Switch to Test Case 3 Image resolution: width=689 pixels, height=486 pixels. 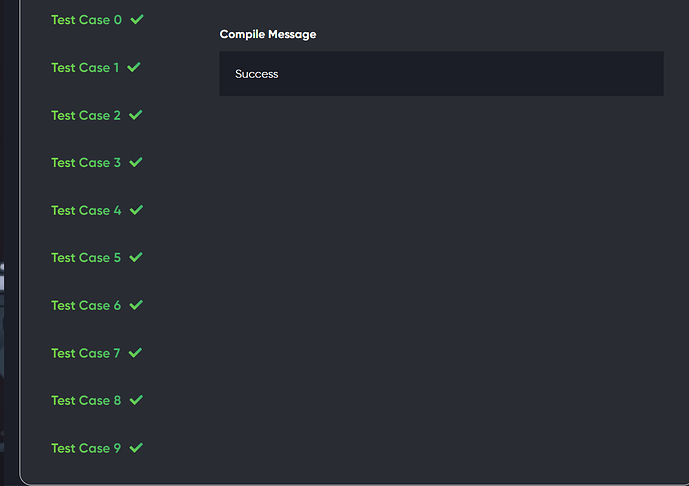tap(86, 163)
